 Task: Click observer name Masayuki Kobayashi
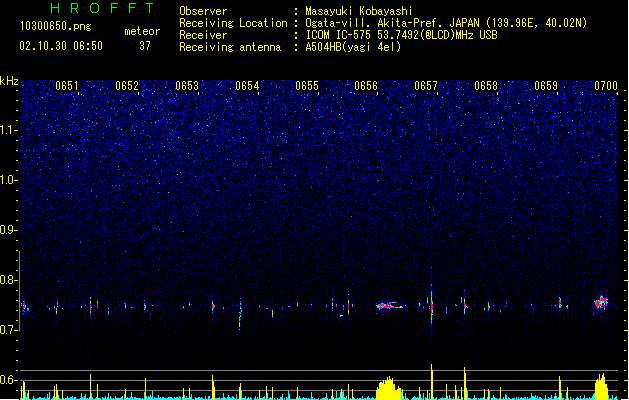click(x=359, y=11)
